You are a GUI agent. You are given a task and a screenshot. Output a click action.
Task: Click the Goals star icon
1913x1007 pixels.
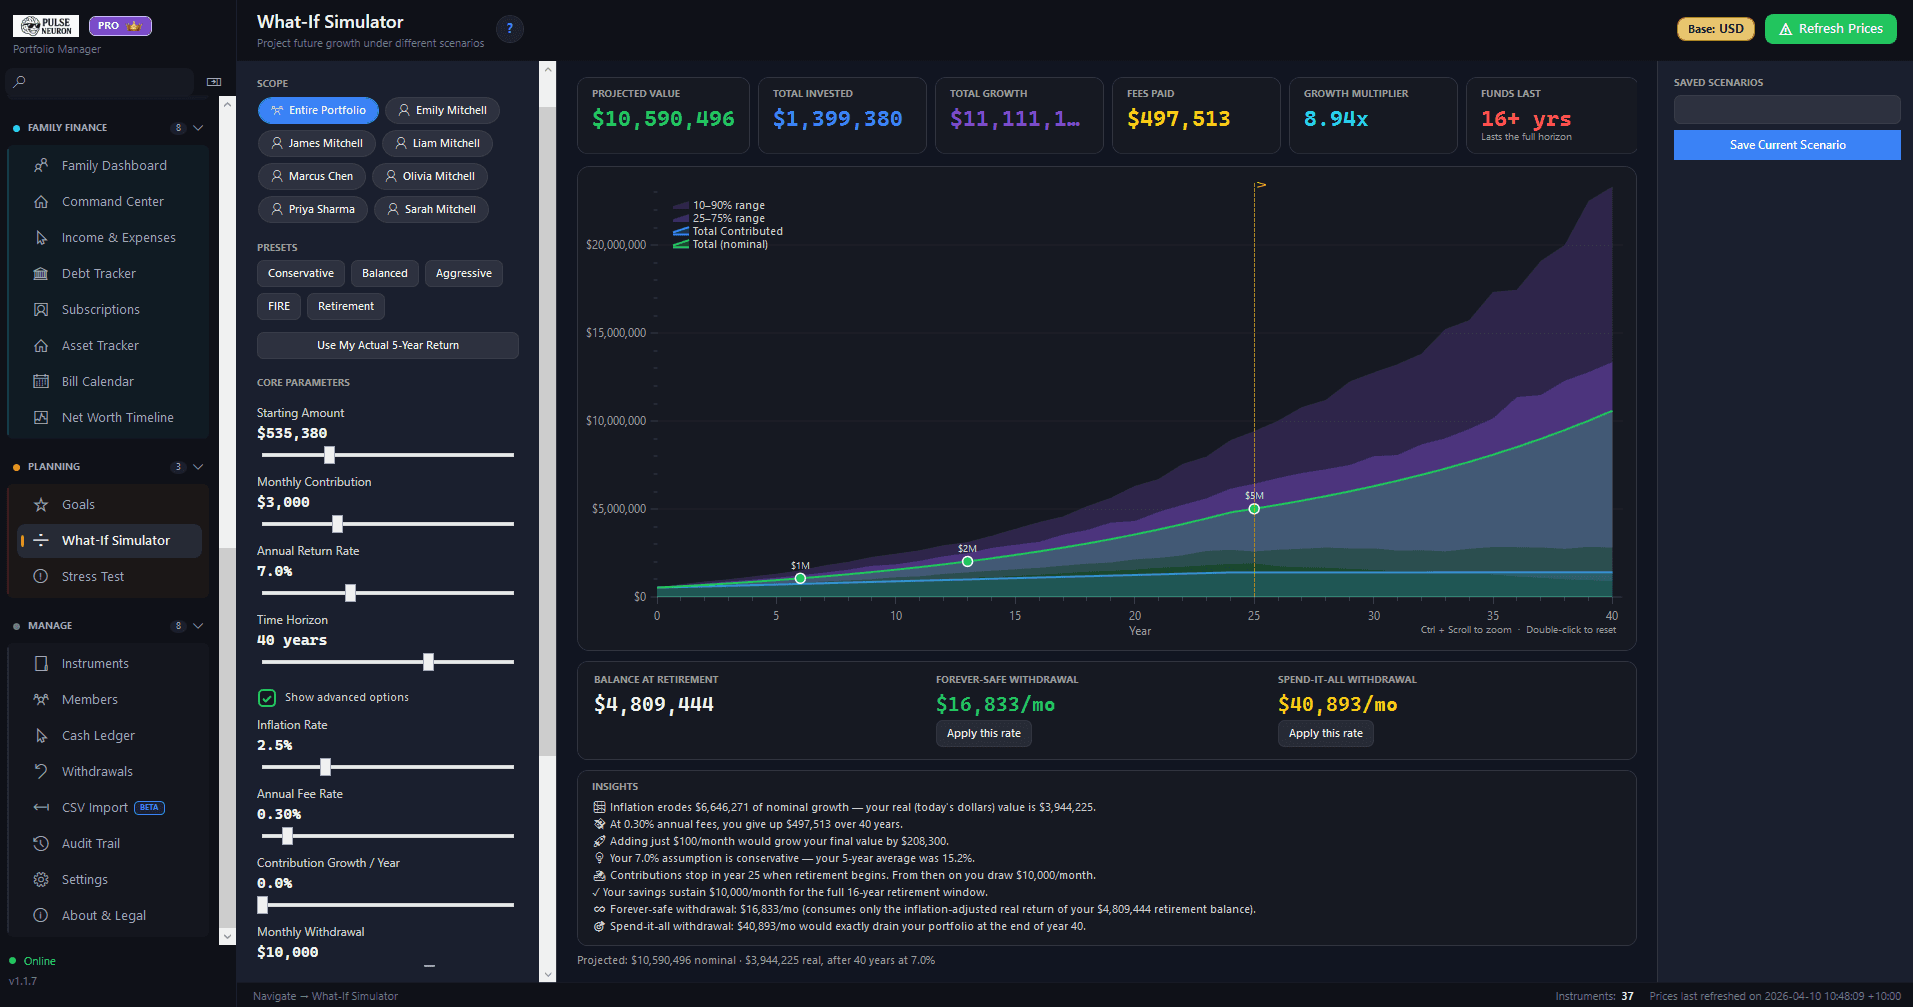[41, 505]
